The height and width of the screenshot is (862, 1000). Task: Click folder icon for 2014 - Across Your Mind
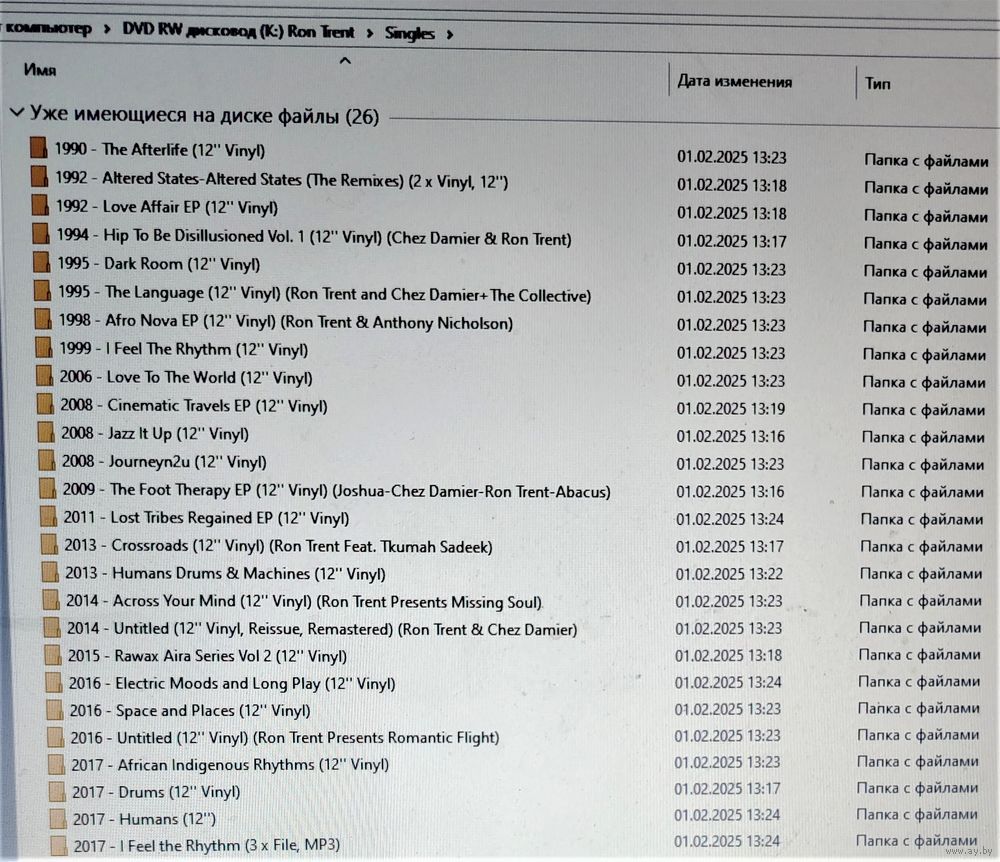(50, 599)
